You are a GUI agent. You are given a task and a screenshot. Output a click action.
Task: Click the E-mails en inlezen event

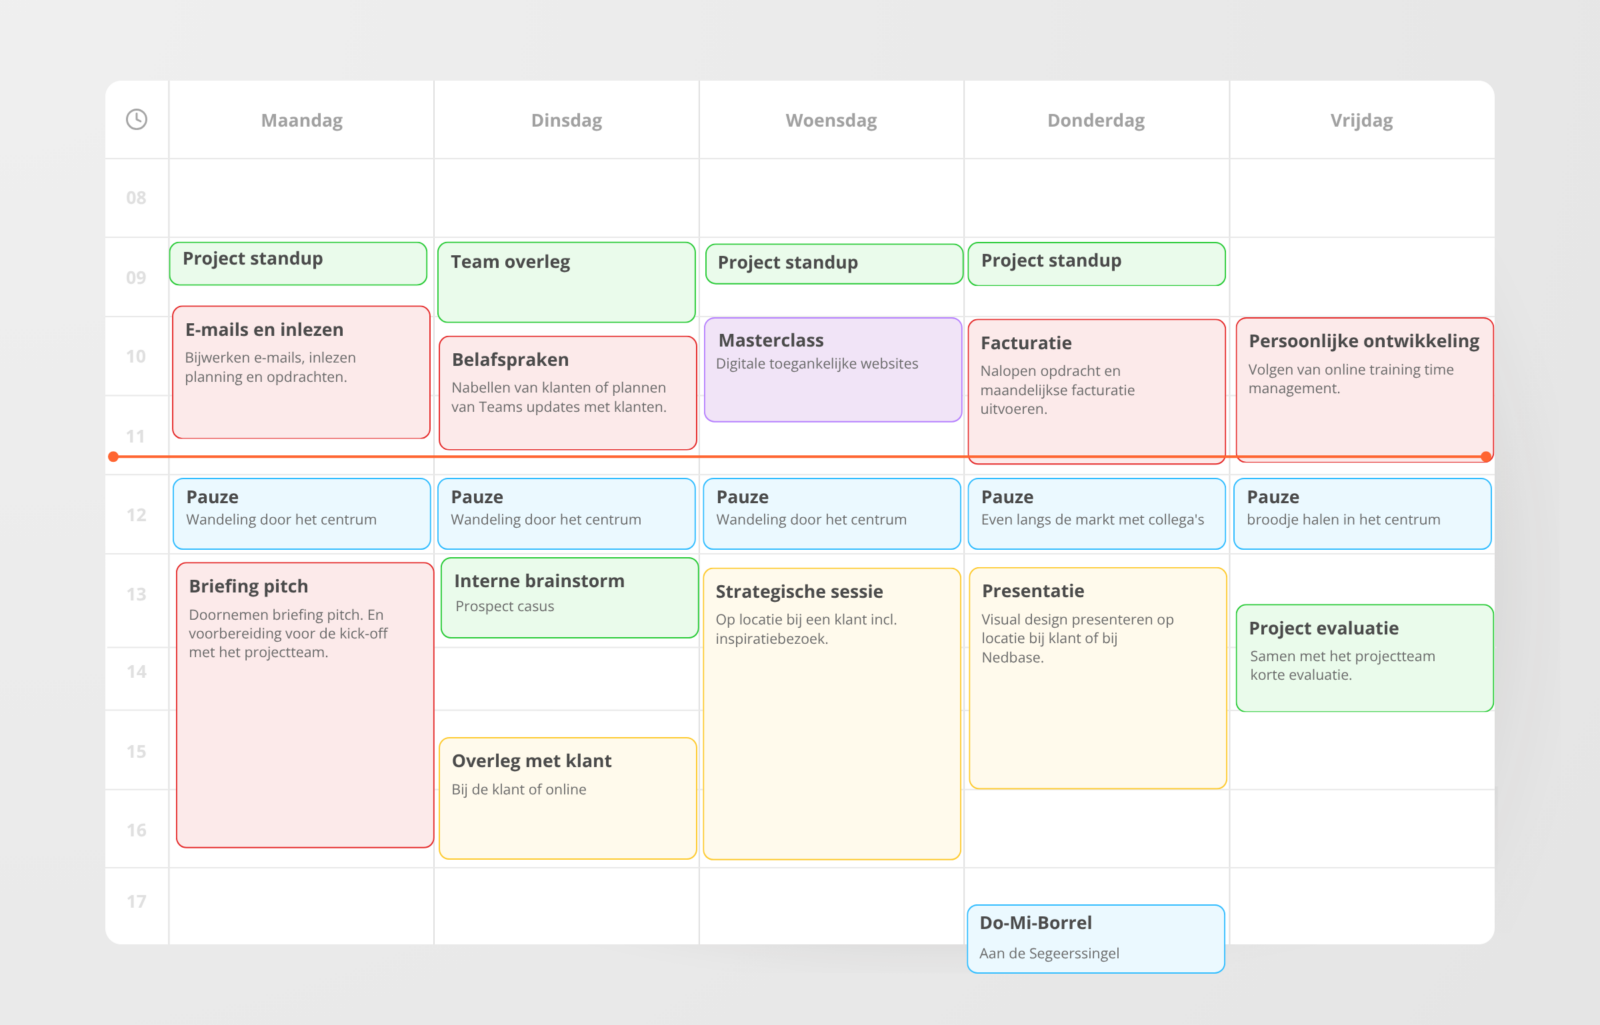[x=301, y=372]
